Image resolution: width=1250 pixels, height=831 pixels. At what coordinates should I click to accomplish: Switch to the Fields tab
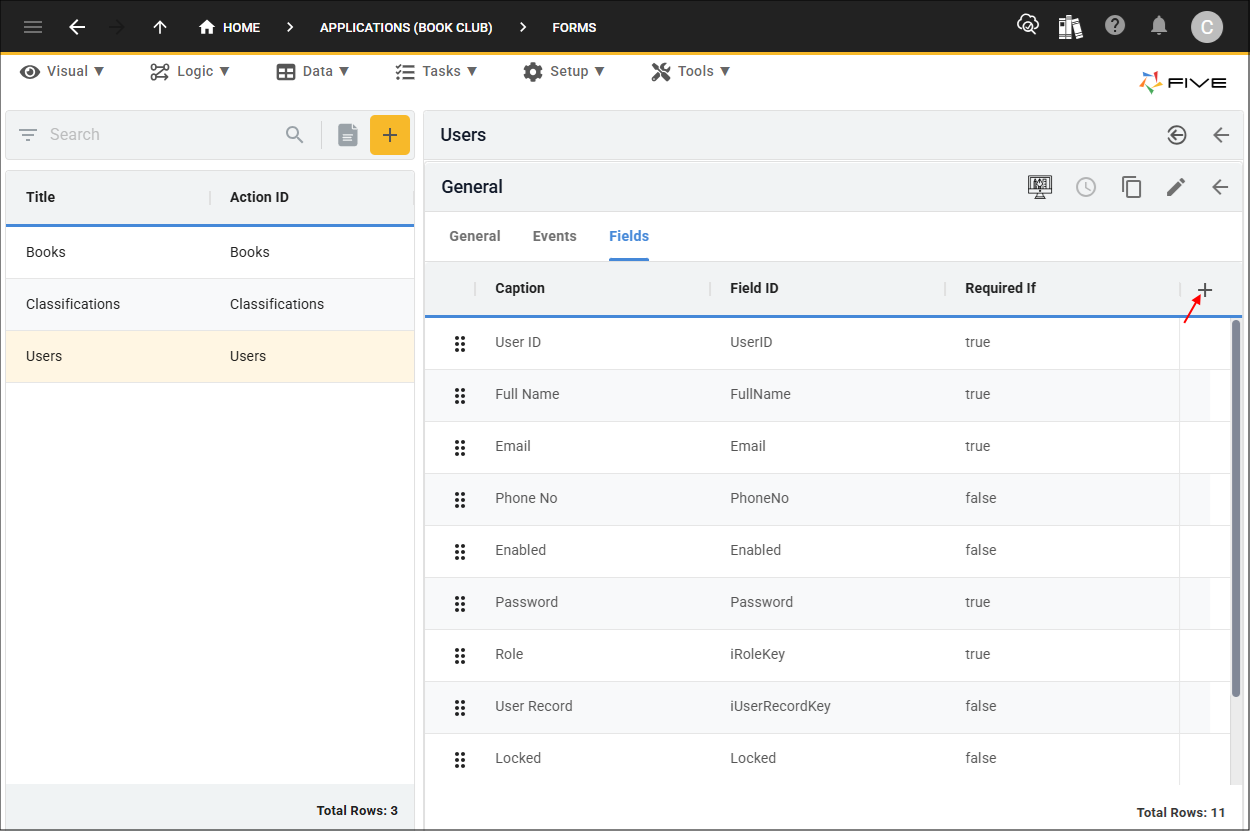629,236
